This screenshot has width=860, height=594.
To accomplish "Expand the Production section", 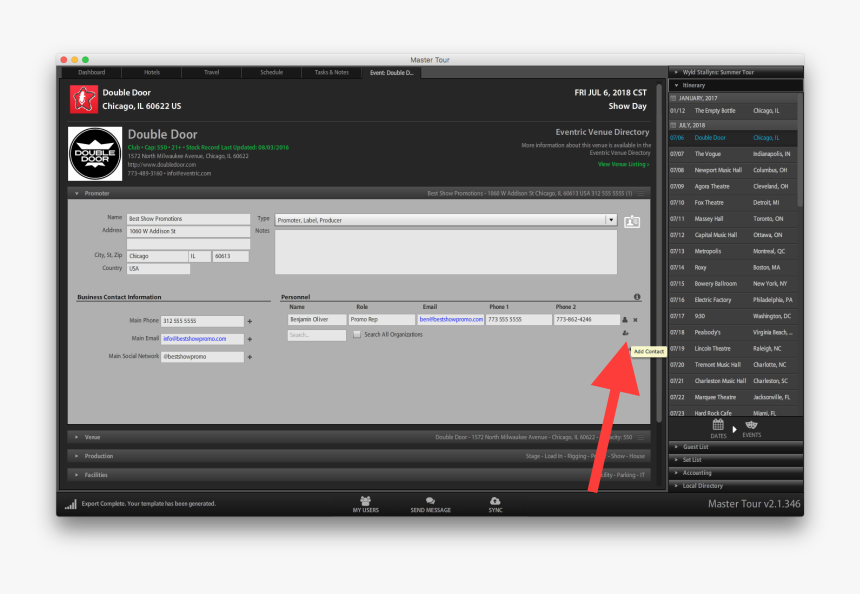I will tap(75, 456).
